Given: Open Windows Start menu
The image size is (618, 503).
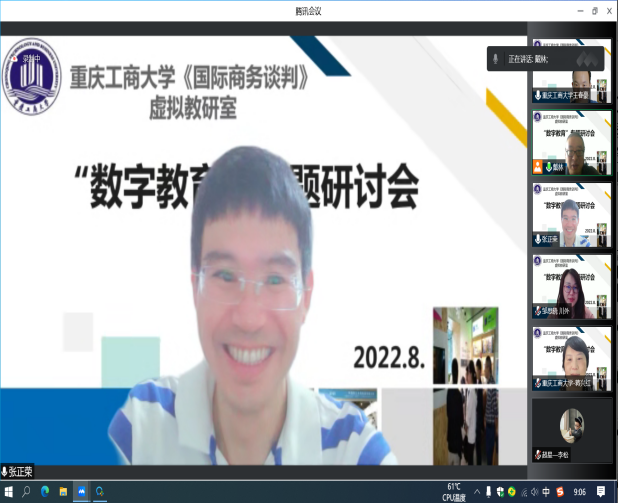Looking at the screenshot, I should 8,493.
